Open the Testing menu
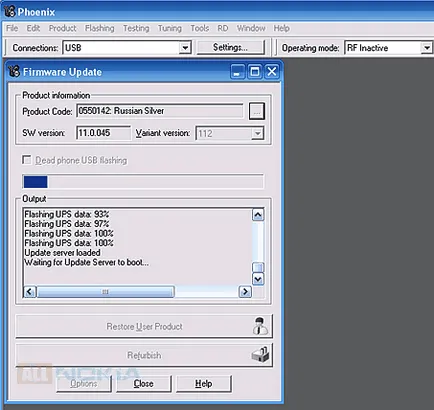This screenshot has width=434, height=410. point(136,28)
